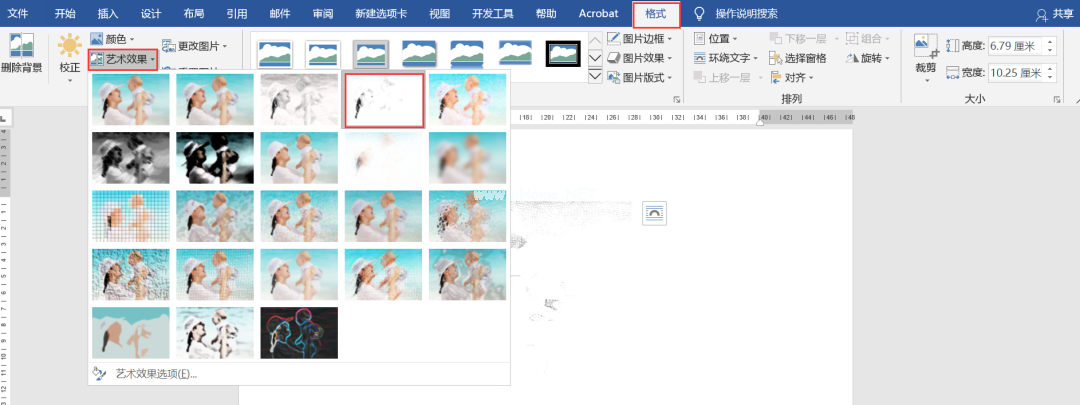Apply the first picture style in the gallery

[275, 54]
